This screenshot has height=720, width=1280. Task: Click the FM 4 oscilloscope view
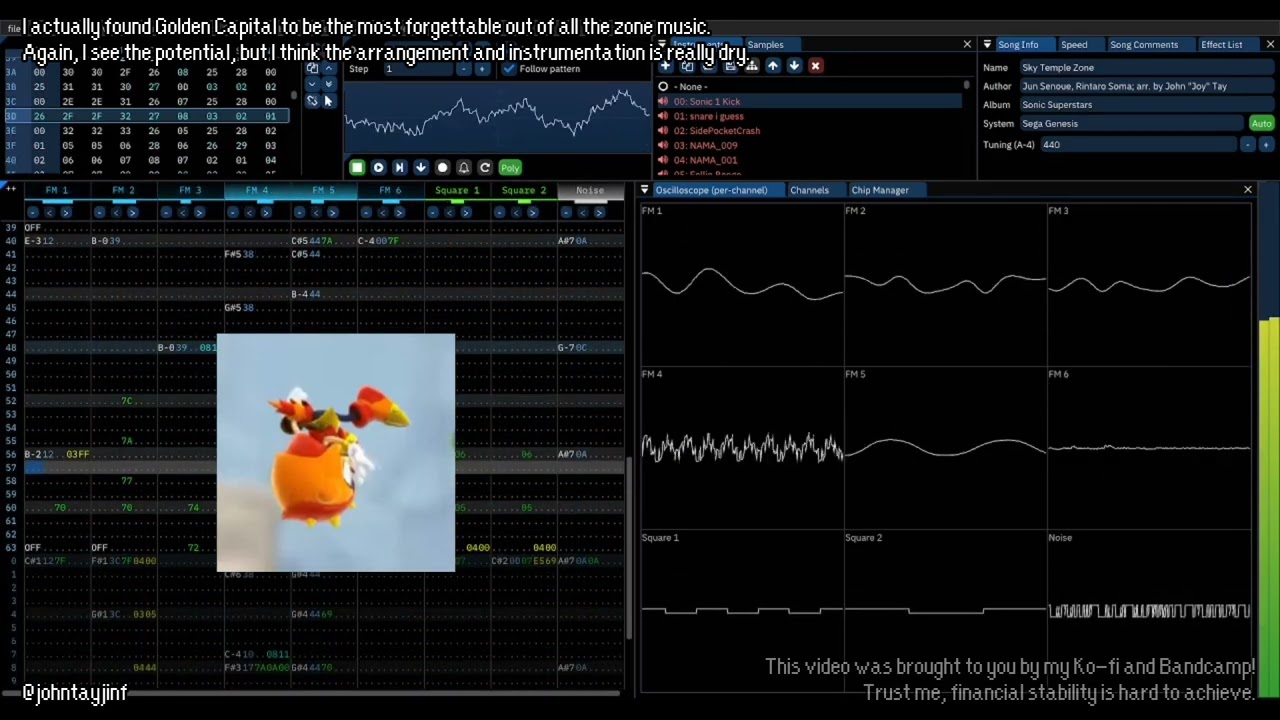click(x=742, y=449)
